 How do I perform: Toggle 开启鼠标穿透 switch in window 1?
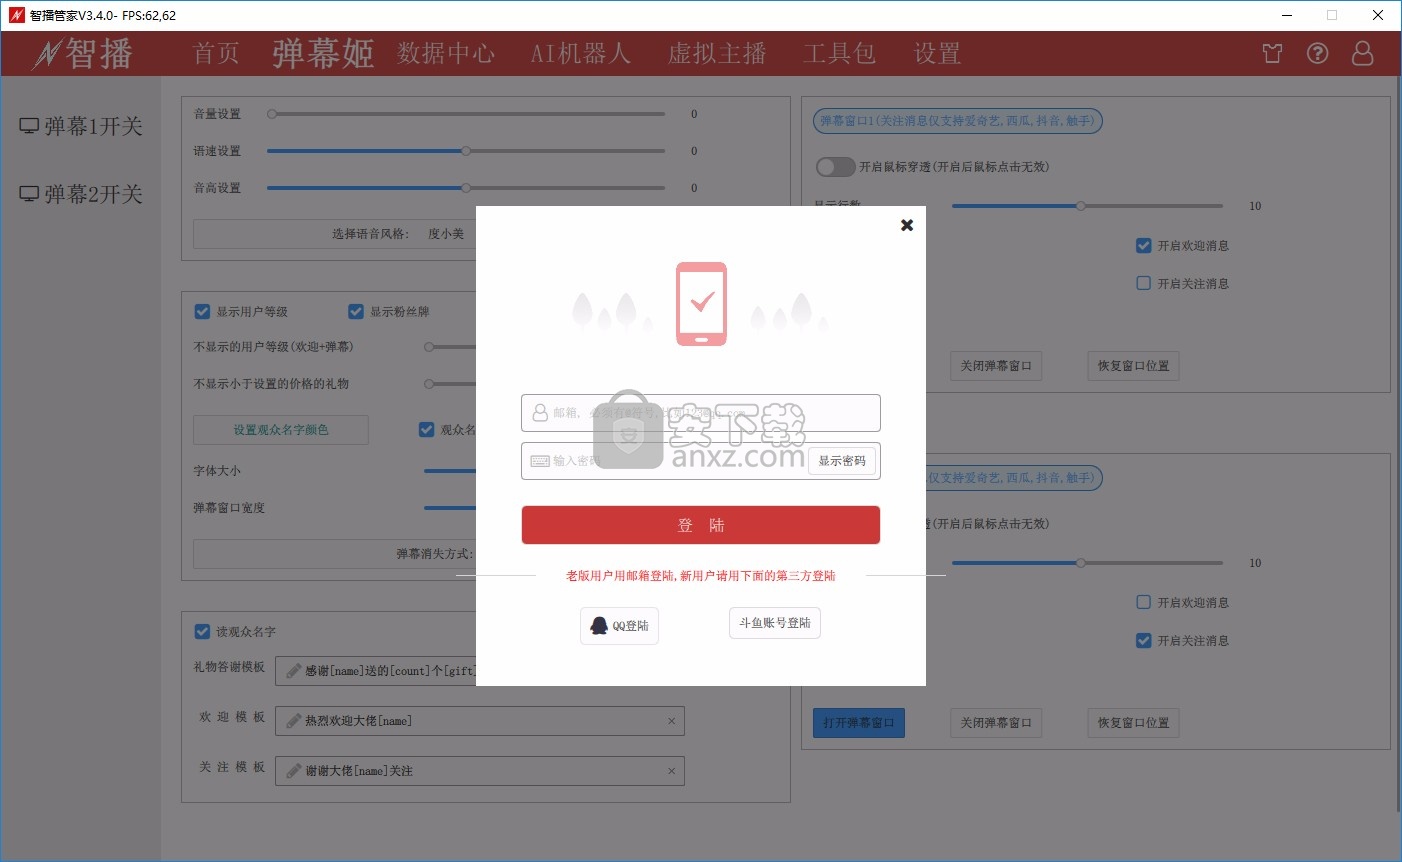(835, 167)
